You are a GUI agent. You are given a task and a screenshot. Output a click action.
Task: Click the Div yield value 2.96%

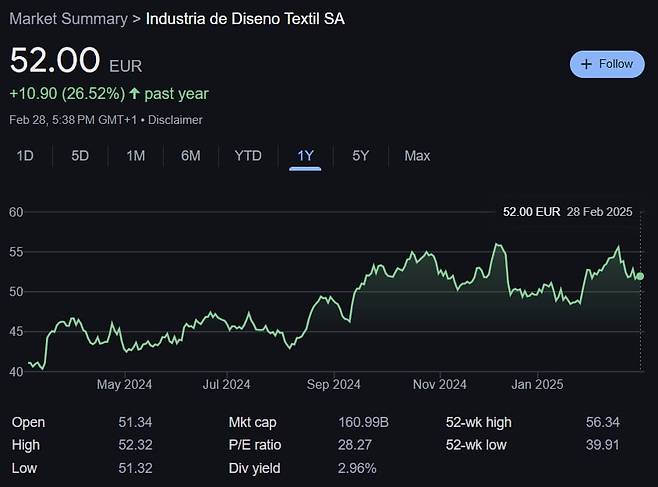pyautogui.click(x=358, y=468)
